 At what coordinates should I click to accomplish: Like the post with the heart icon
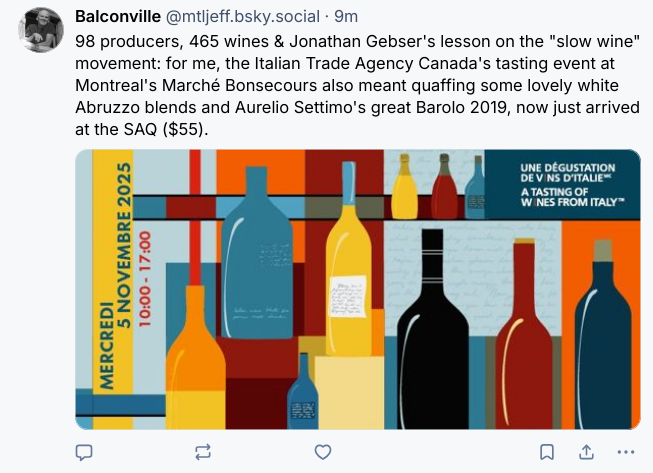click(323, 452)
